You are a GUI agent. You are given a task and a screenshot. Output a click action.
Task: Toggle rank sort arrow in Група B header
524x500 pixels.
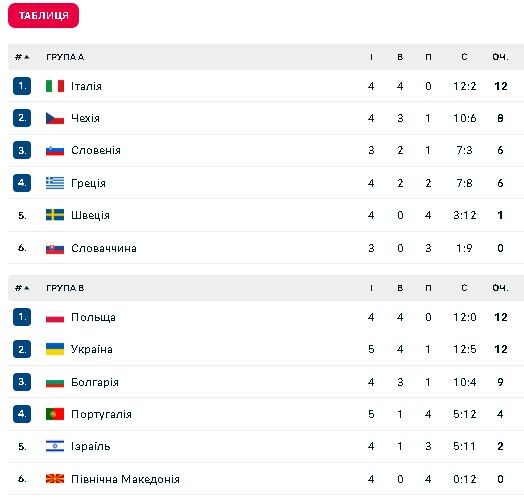point(27,288)
